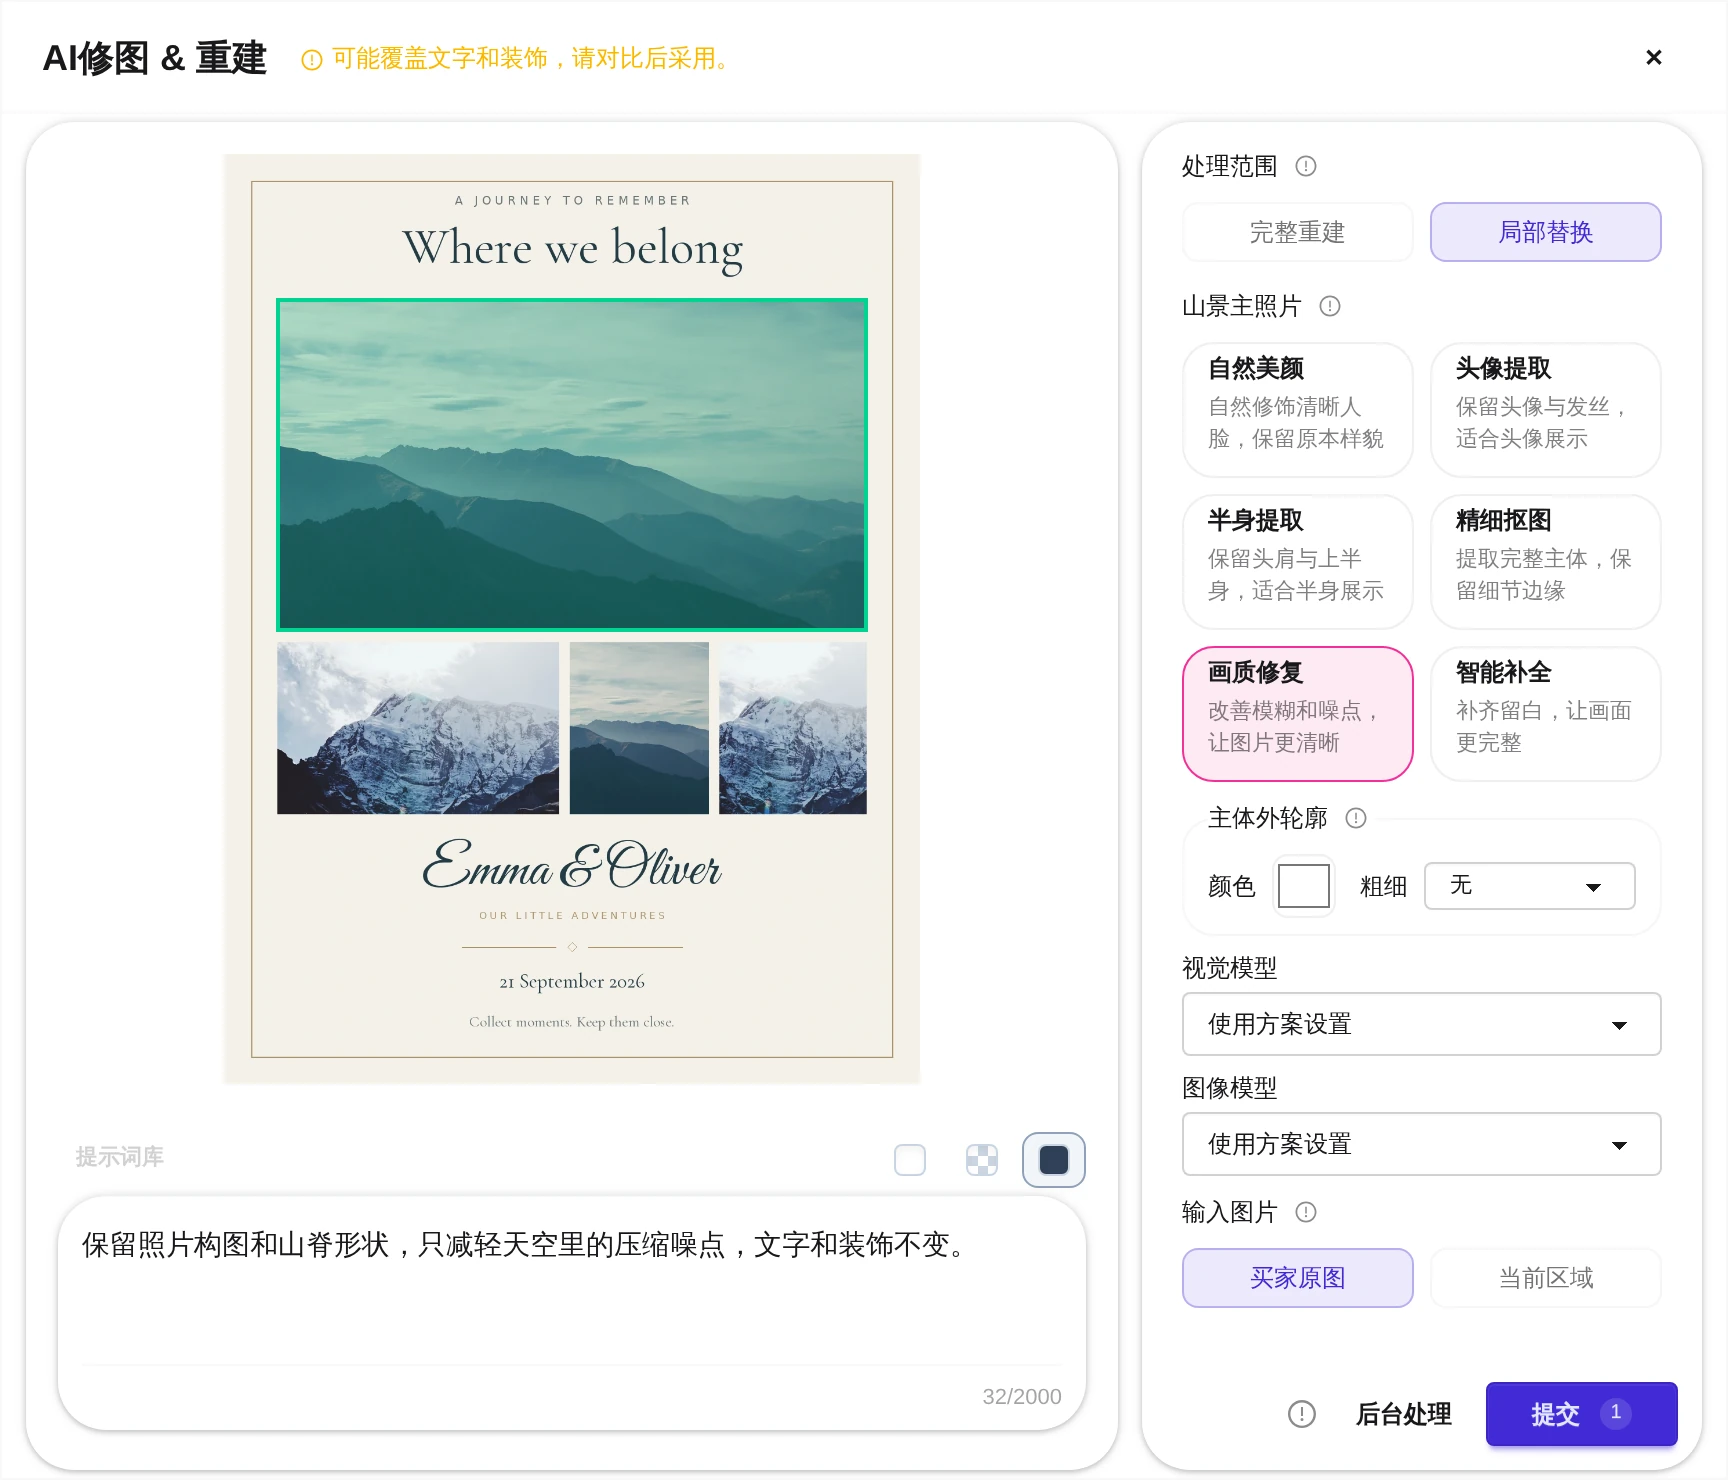Close the AI修图 & 重建 dialog
This screenshot has width=1728, height=1480.
1654,57
